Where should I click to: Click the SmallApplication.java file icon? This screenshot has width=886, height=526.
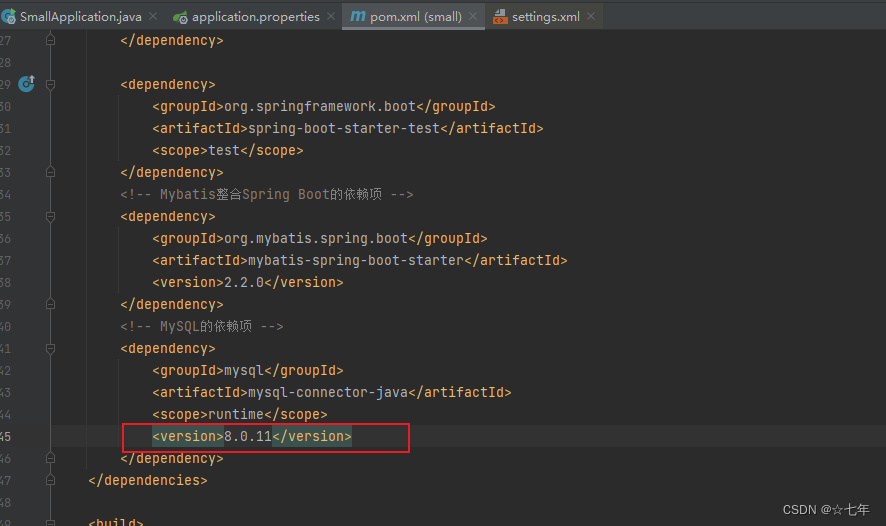[8, 17]
